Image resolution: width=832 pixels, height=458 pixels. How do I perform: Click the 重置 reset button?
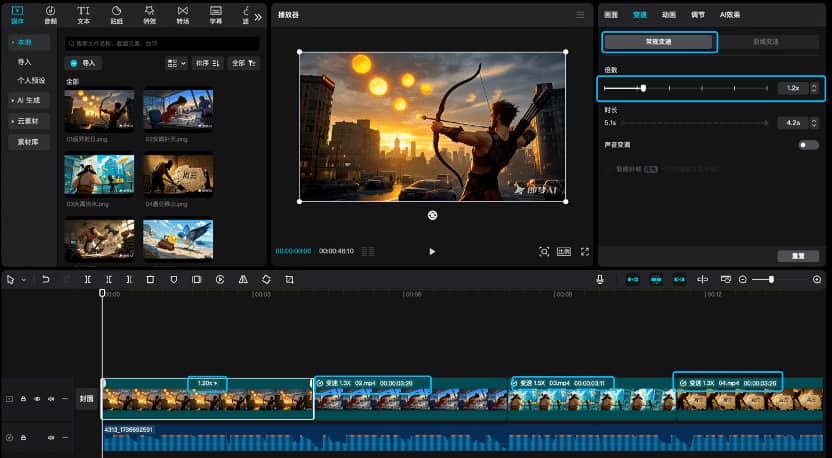(798, 256)
